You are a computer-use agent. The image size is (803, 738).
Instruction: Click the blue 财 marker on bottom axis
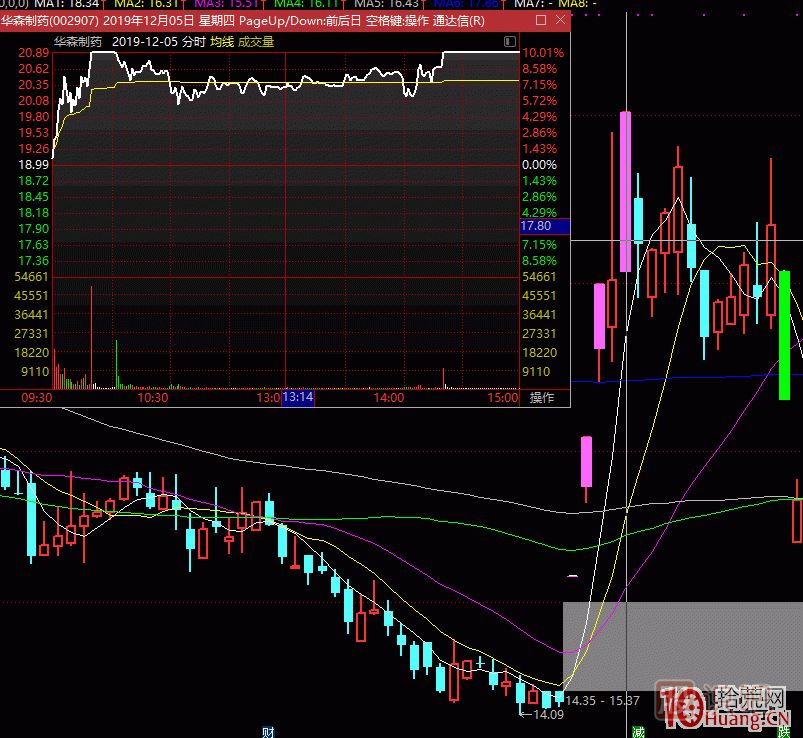pos(268,731)
